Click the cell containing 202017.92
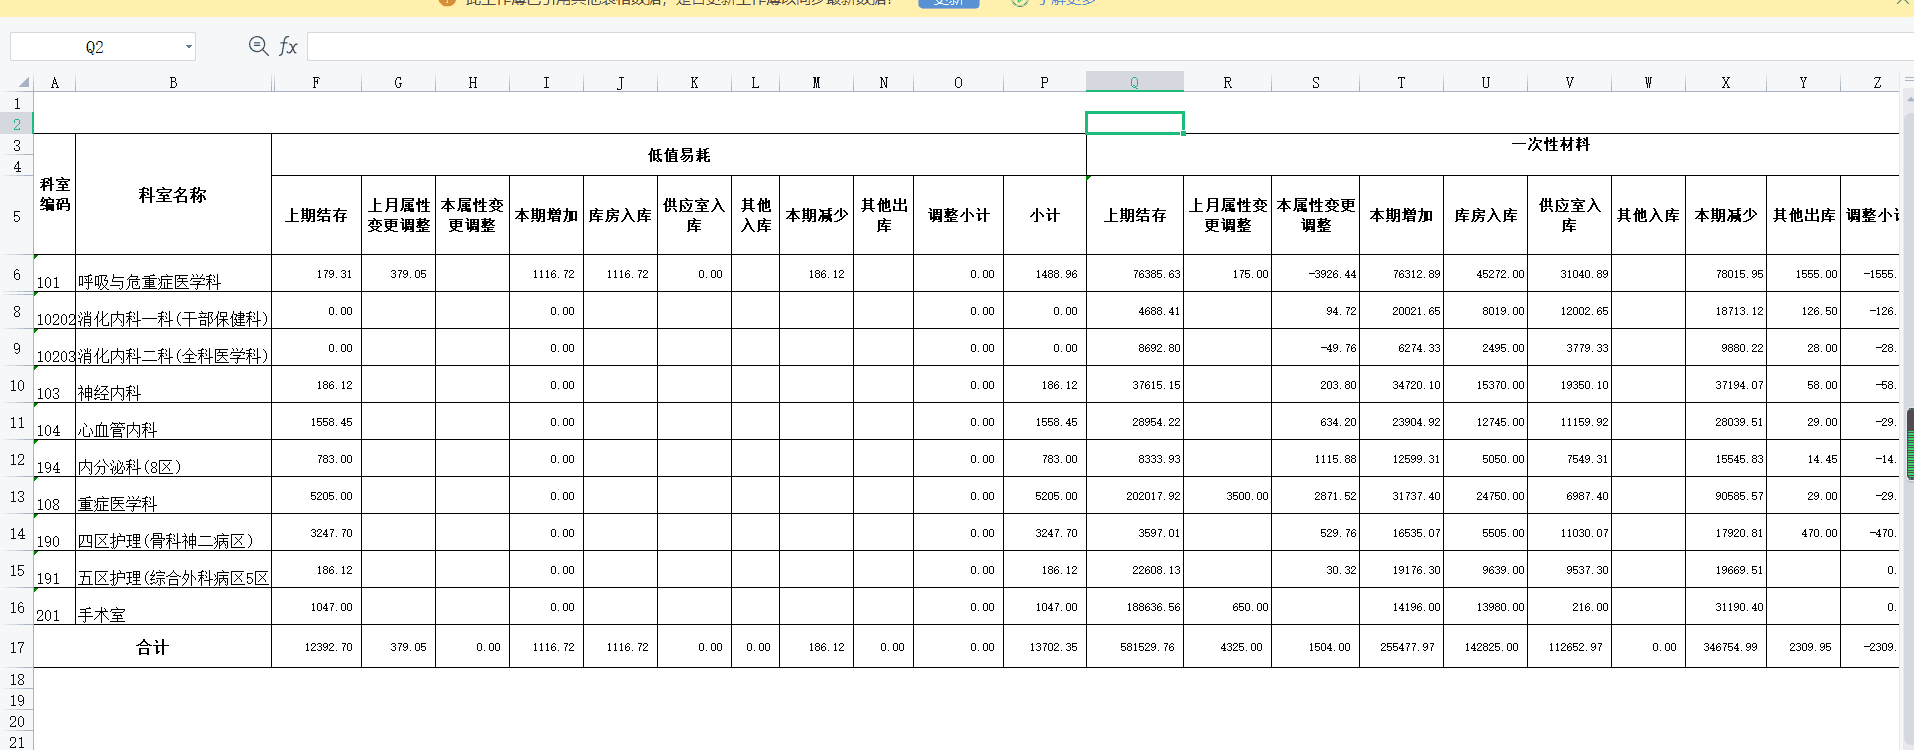Image resolution: width=1914 pixels, height=750 pixels. (1135, 496)
